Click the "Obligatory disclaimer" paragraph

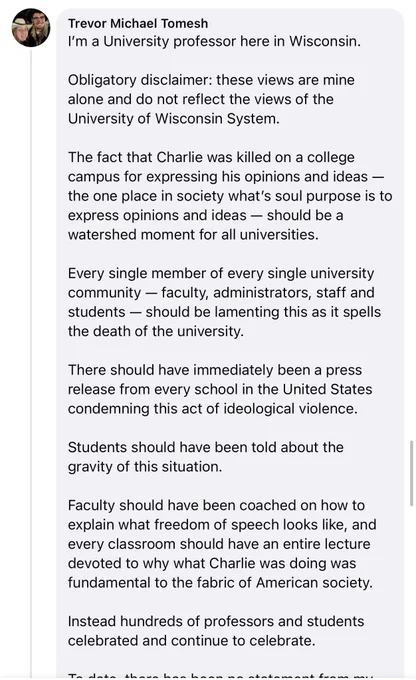pos(211,99)
